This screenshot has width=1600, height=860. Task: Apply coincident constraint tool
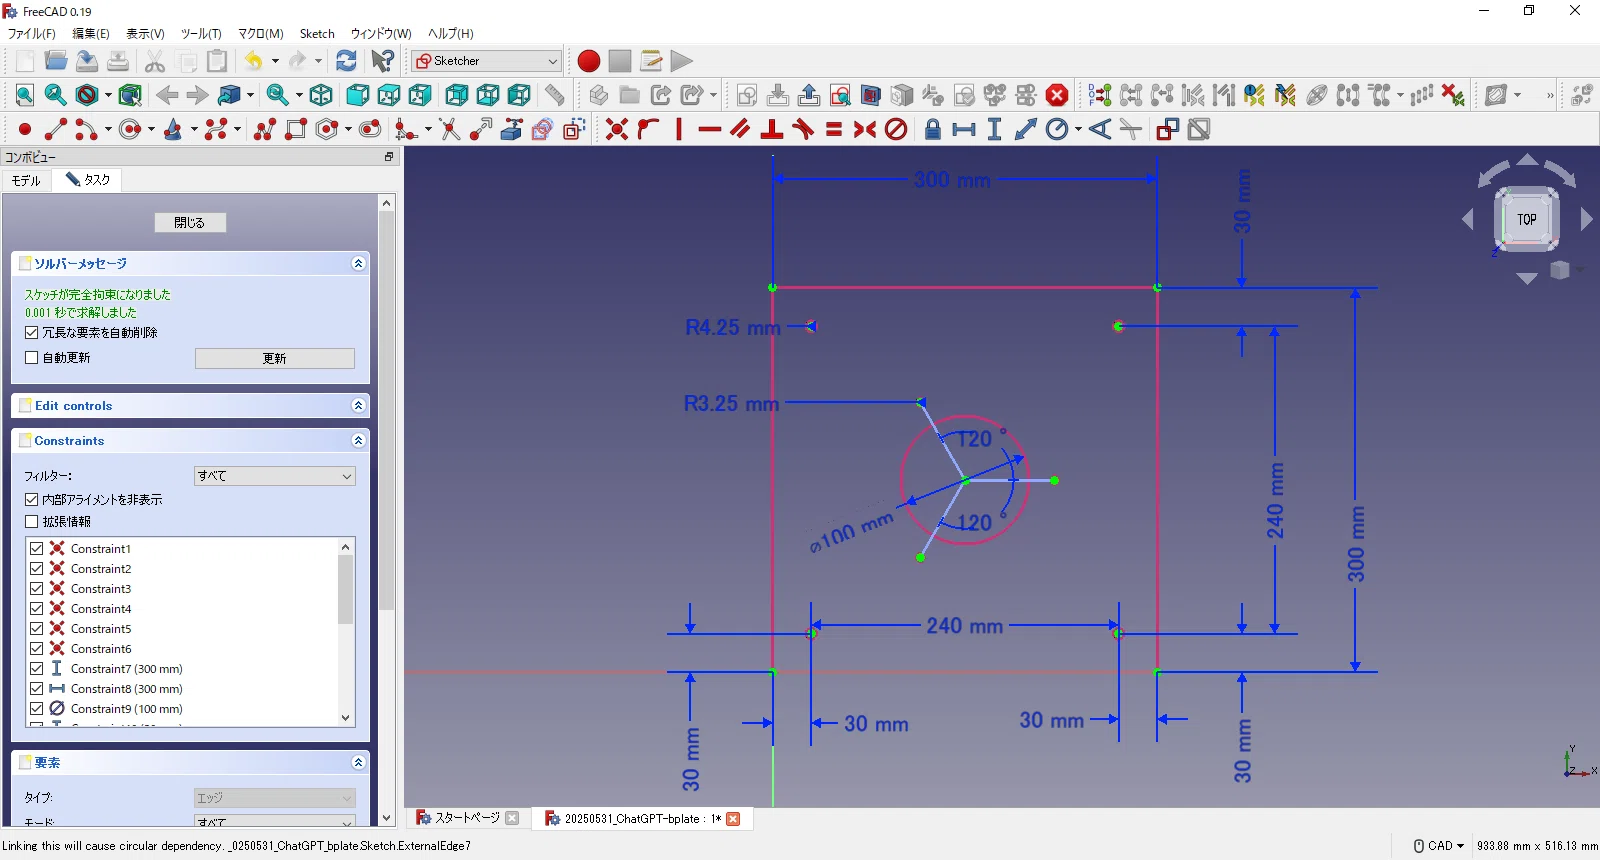click(617, 129)
